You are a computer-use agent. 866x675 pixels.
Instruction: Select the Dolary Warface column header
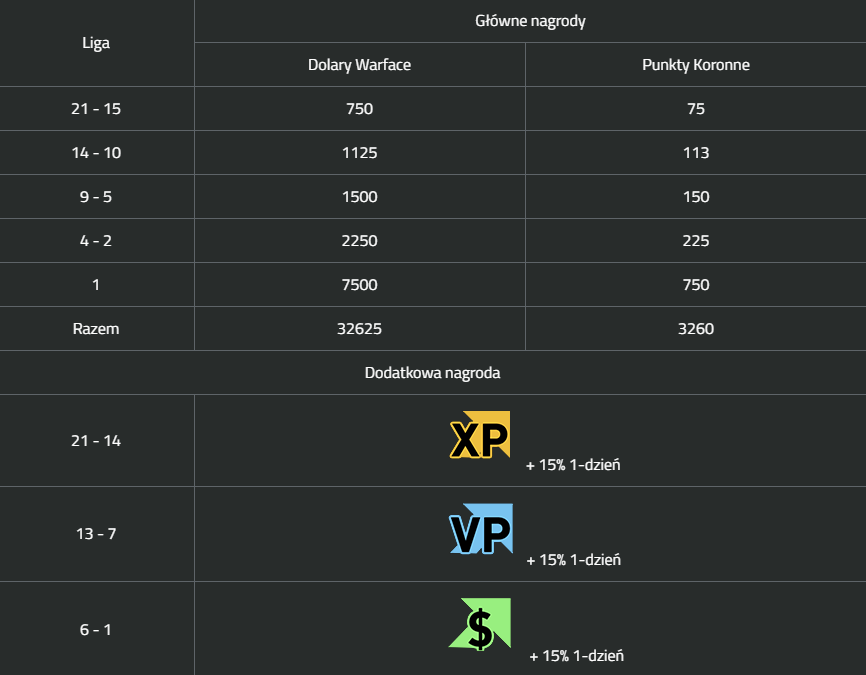pos(360,65)
